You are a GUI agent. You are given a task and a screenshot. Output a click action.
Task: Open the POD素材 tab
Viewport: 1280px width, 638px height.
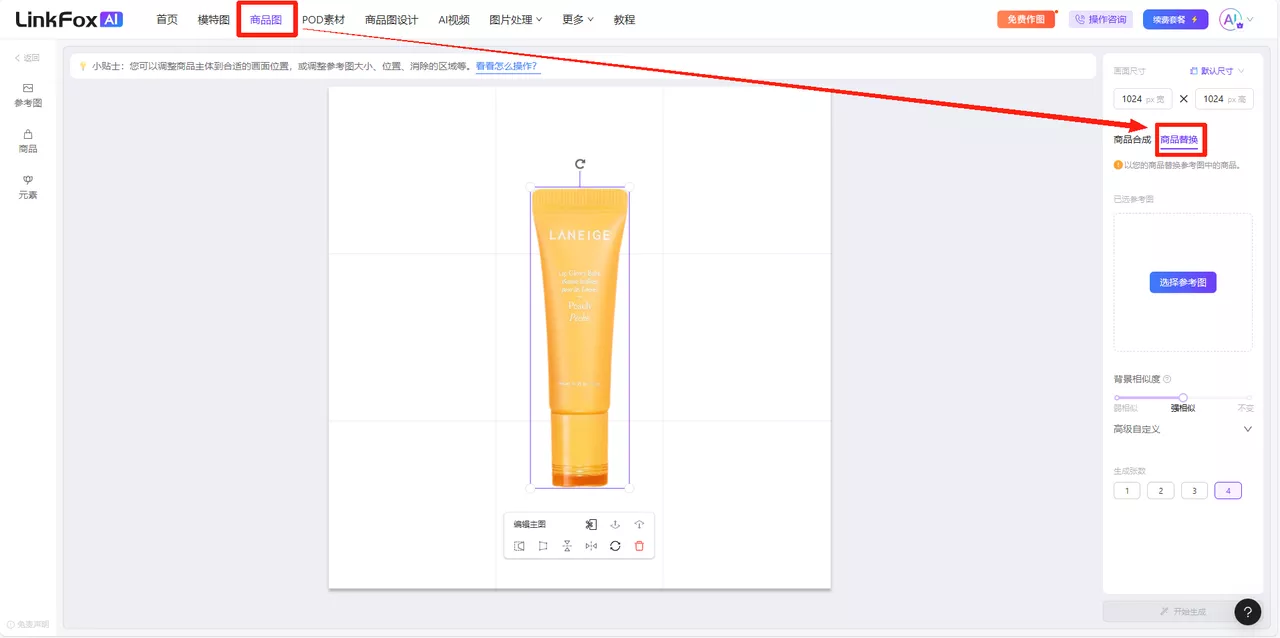coord(323,20)
